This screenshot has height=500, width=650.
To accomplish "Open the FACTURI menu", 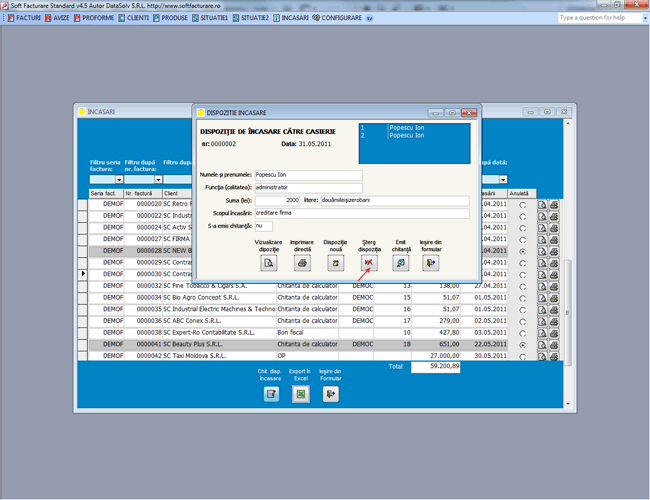I will (x=24, y=18).
